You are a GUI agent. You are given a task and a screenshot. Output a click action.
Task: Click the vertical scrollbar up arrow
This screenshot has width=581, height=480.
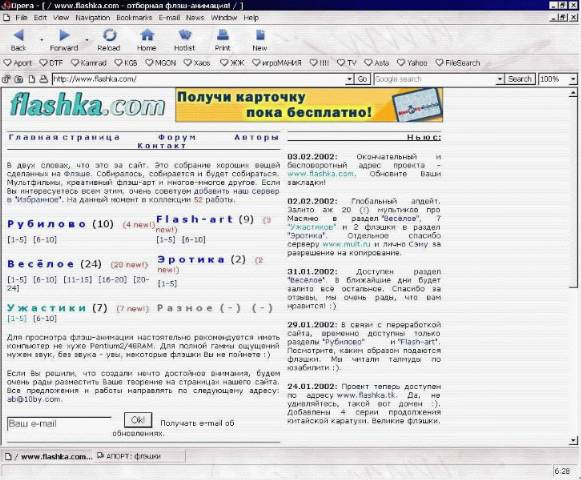(x=573, y=93)
